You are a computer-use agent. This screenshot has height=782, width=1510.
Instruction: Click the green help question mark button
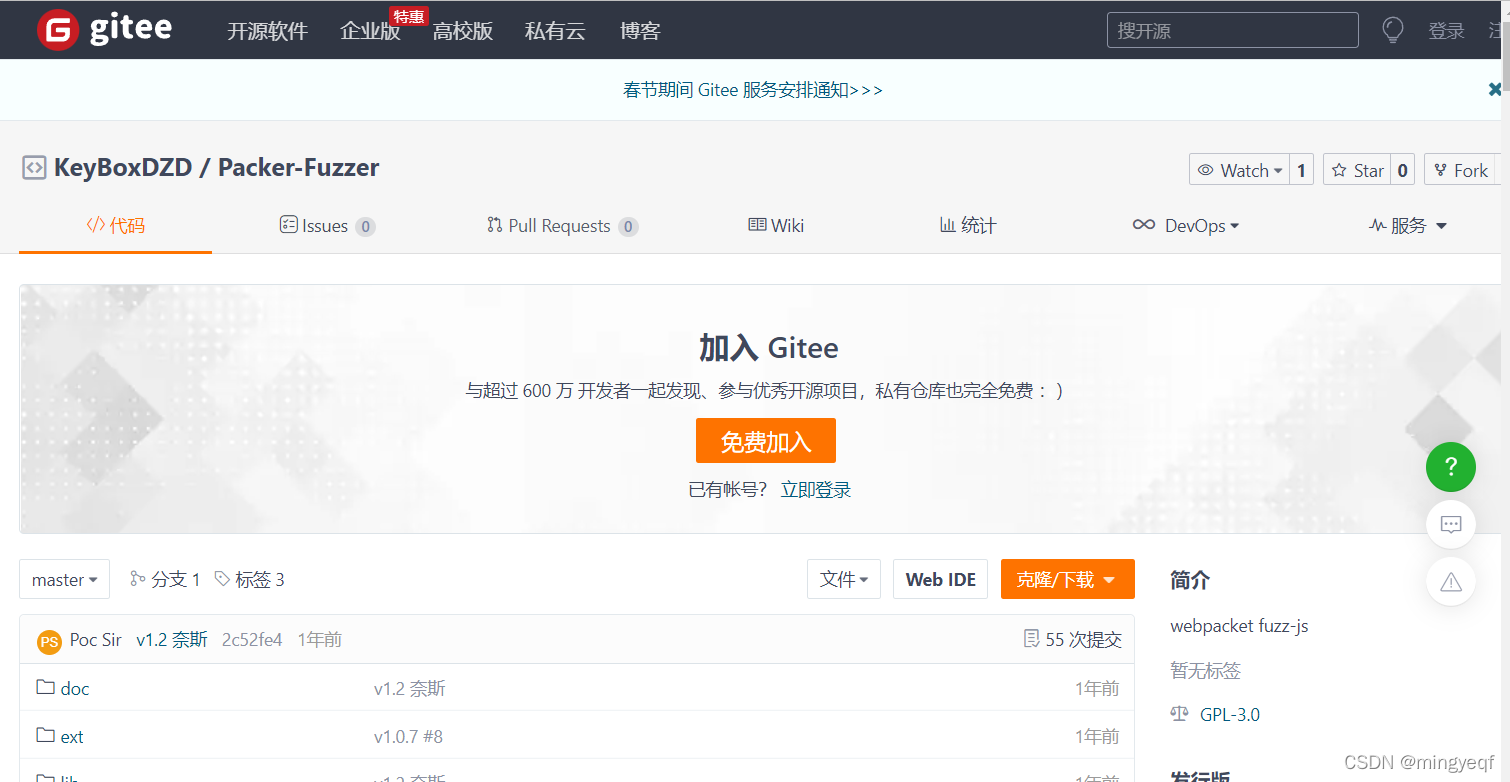(x=1451, y=466)
